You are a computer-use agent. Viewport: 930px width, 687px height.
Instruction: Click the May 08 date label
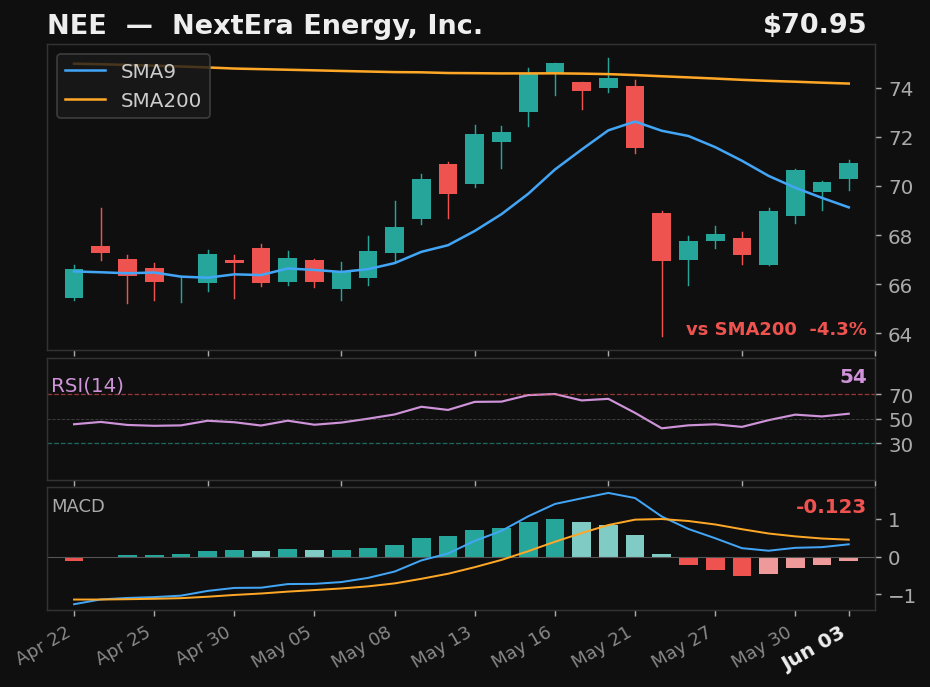(x=362, y=647)
